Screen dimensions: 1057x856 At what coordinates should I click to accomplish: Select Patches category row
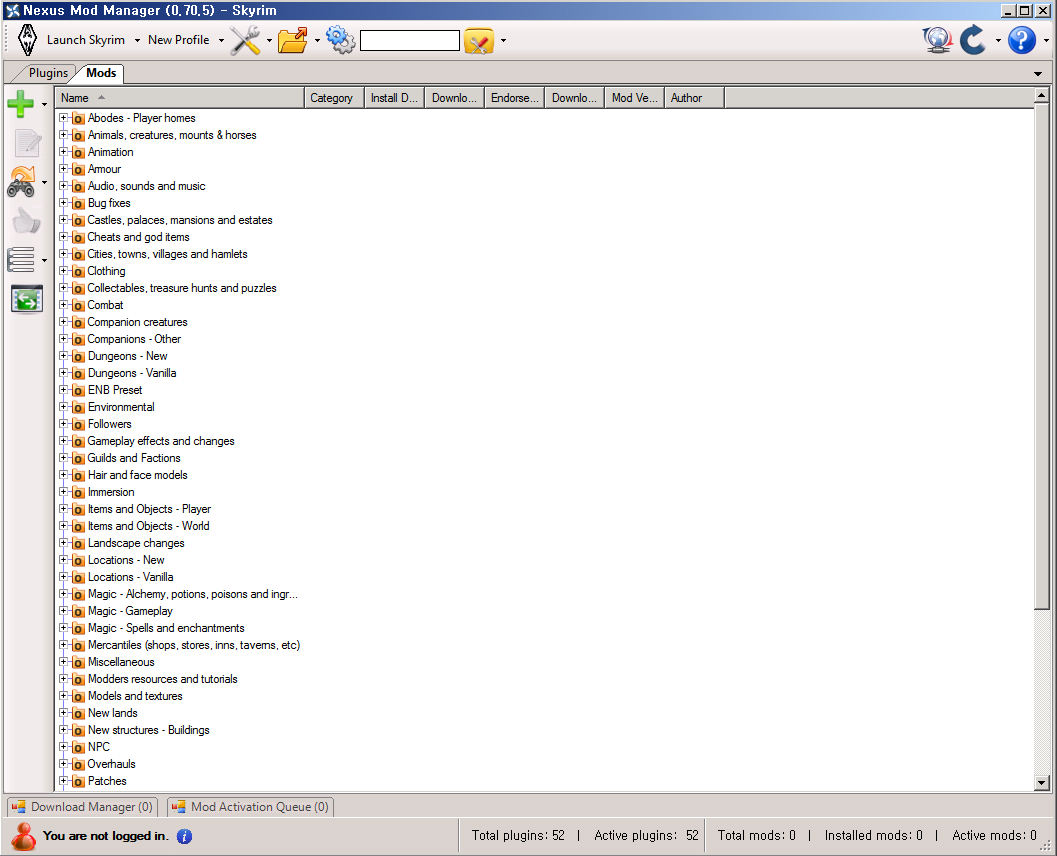(x=107, y=781)
